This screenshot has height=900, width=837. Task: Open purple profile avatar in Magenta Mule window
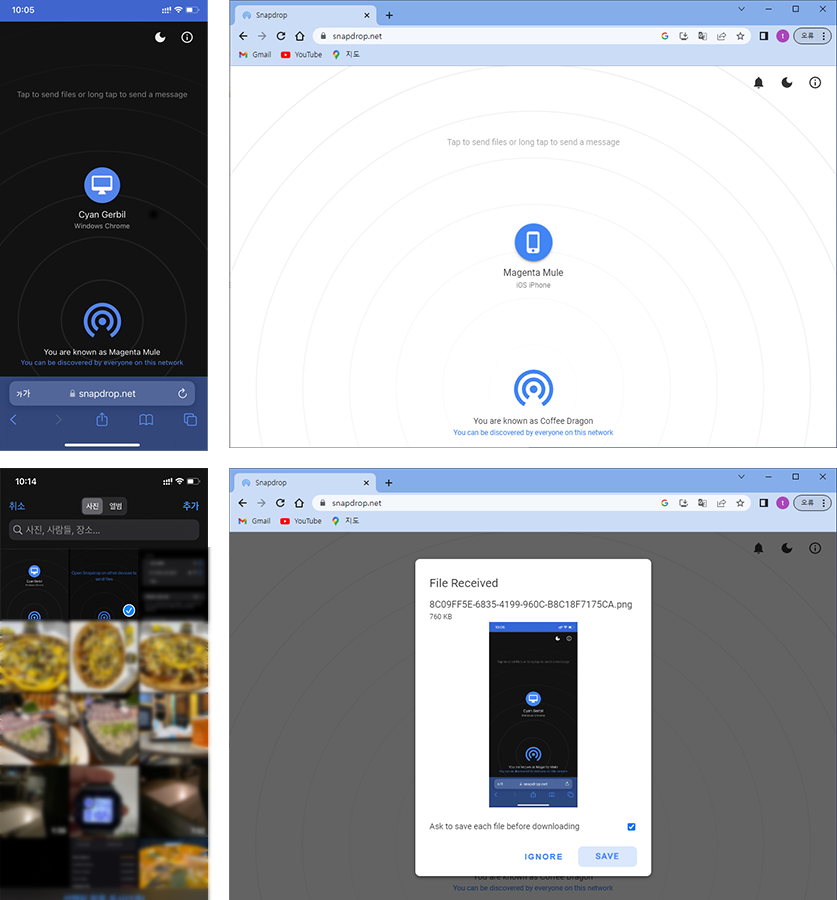click(x=782, y=36)
